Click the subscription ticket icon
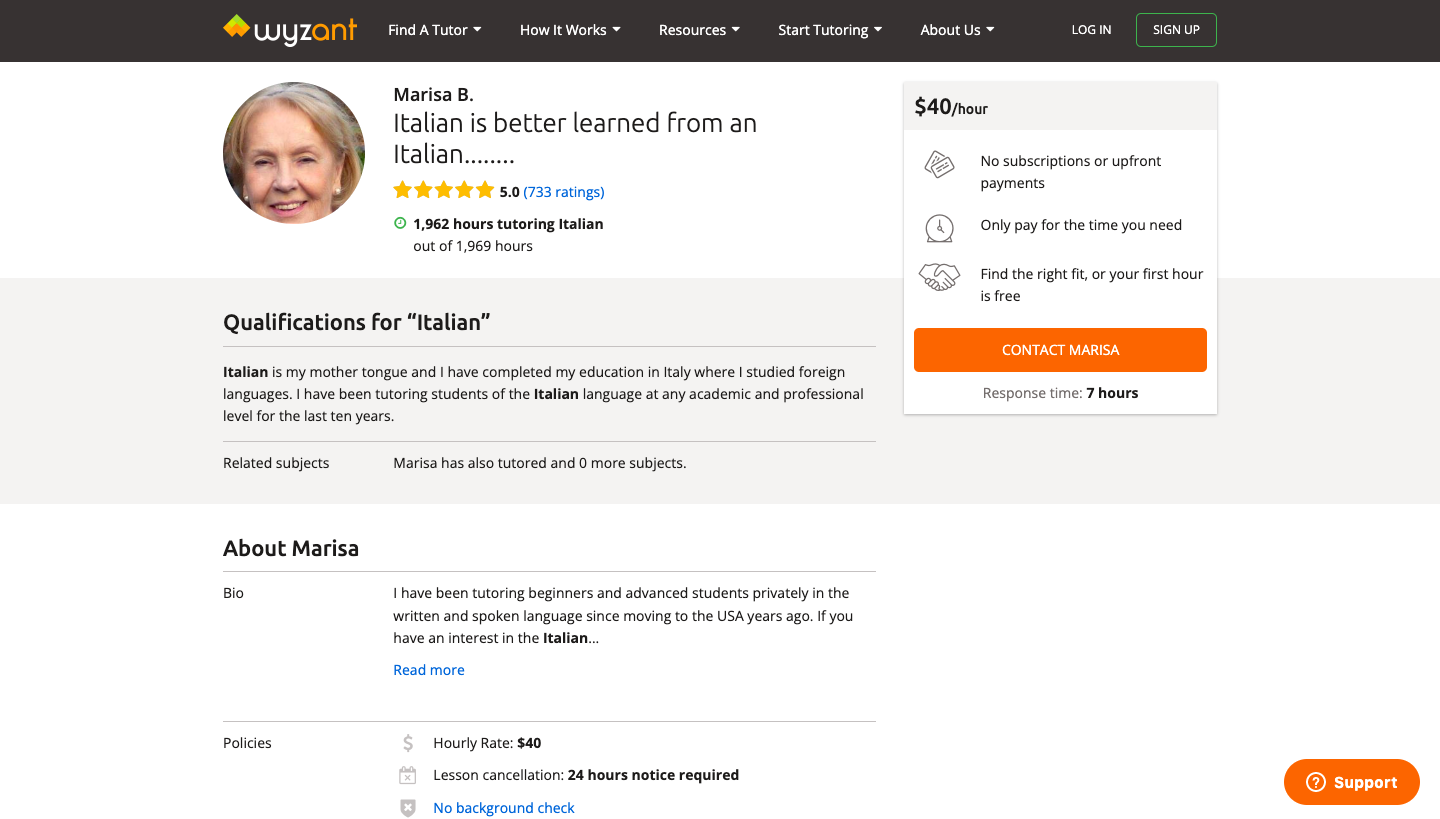The width and height of the screenshot is (1440, 819). point(939,164)
